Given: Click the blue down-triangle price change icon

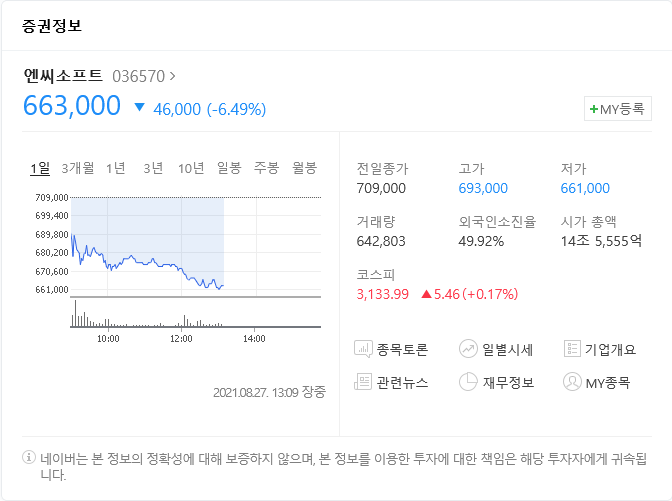Looking at the screenshot, I should (x=139, y=108).
